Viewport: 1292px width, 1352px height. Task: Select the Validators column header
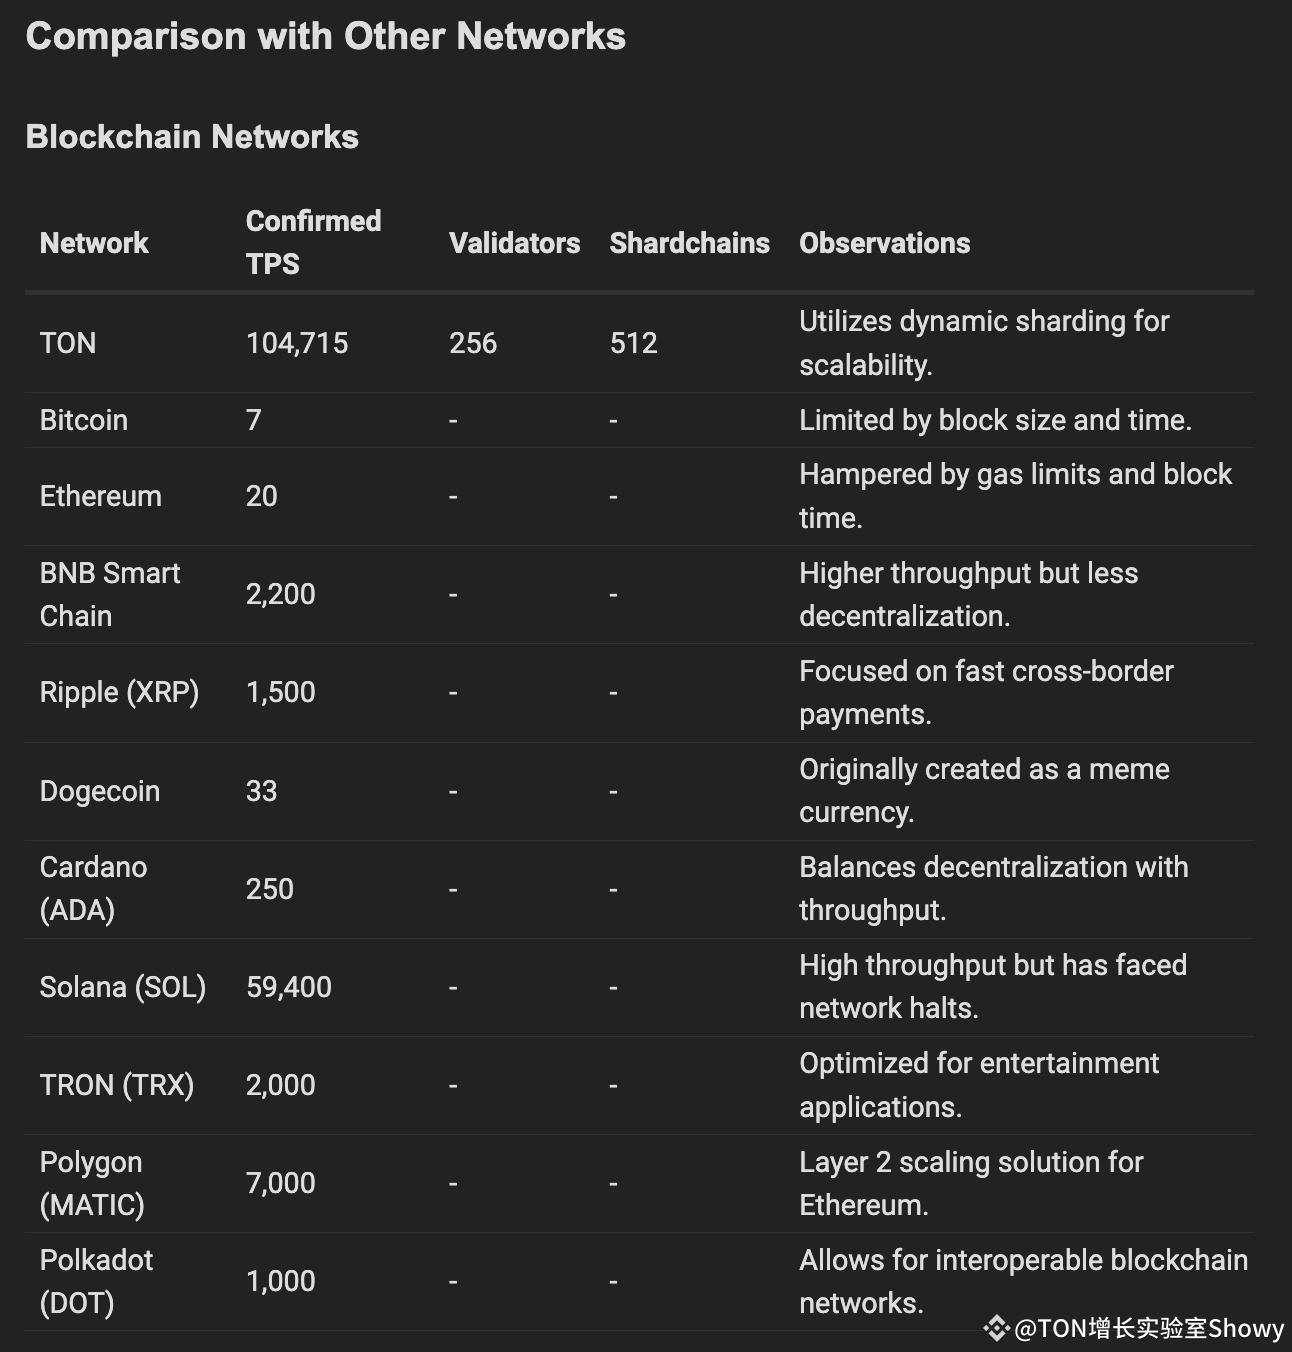tap(514, 243)
